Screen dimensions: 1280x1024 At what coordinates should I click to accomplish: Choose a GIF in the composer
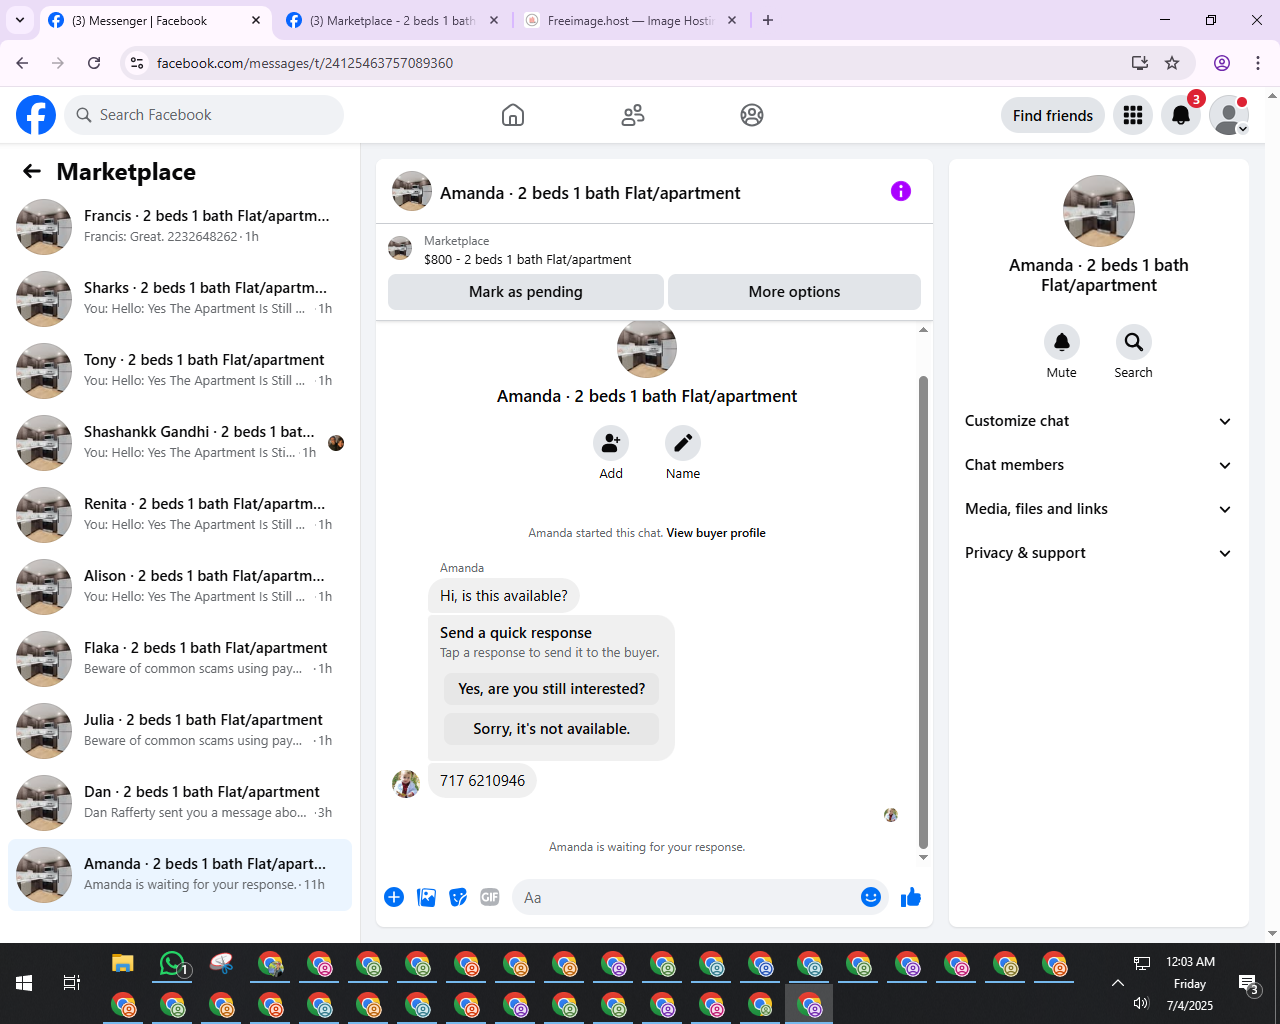click(490, 897)
